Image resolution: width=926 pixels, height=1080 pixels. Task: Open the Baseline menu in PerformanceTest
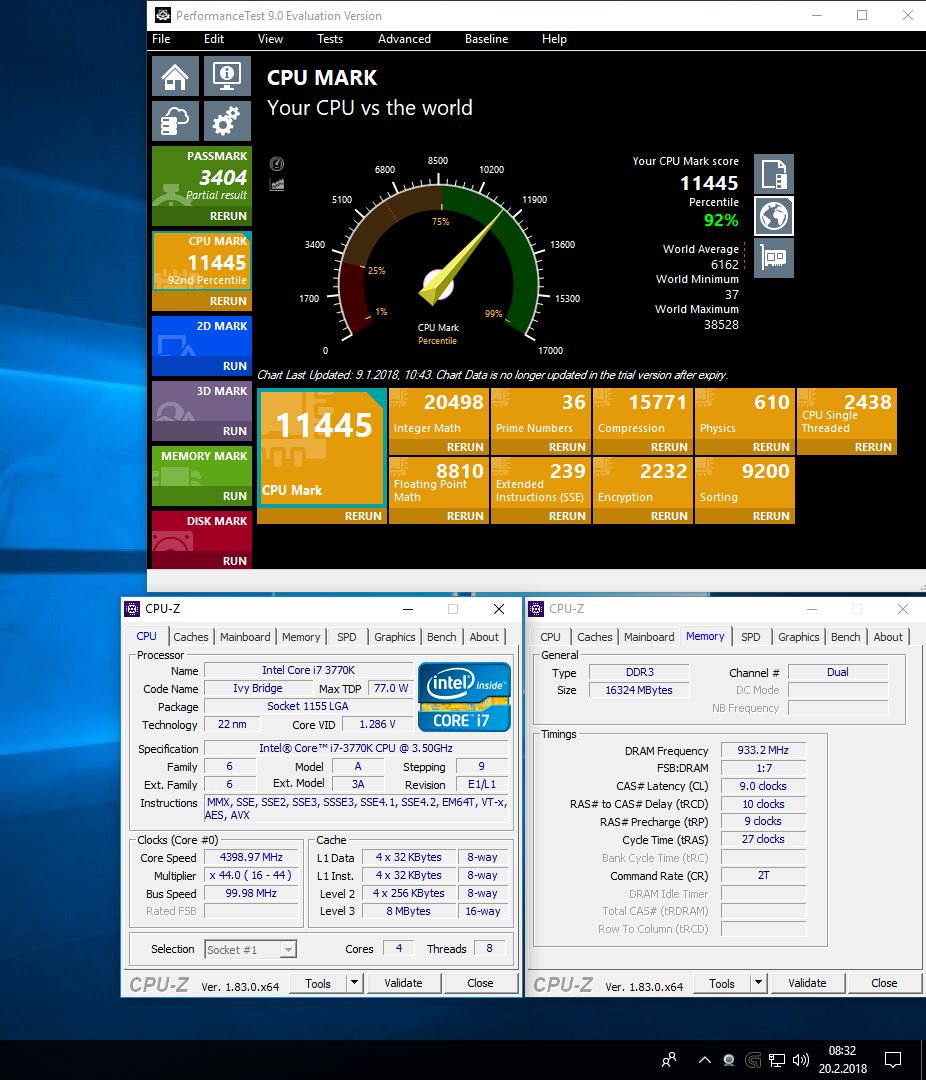(x=486, y=39)
